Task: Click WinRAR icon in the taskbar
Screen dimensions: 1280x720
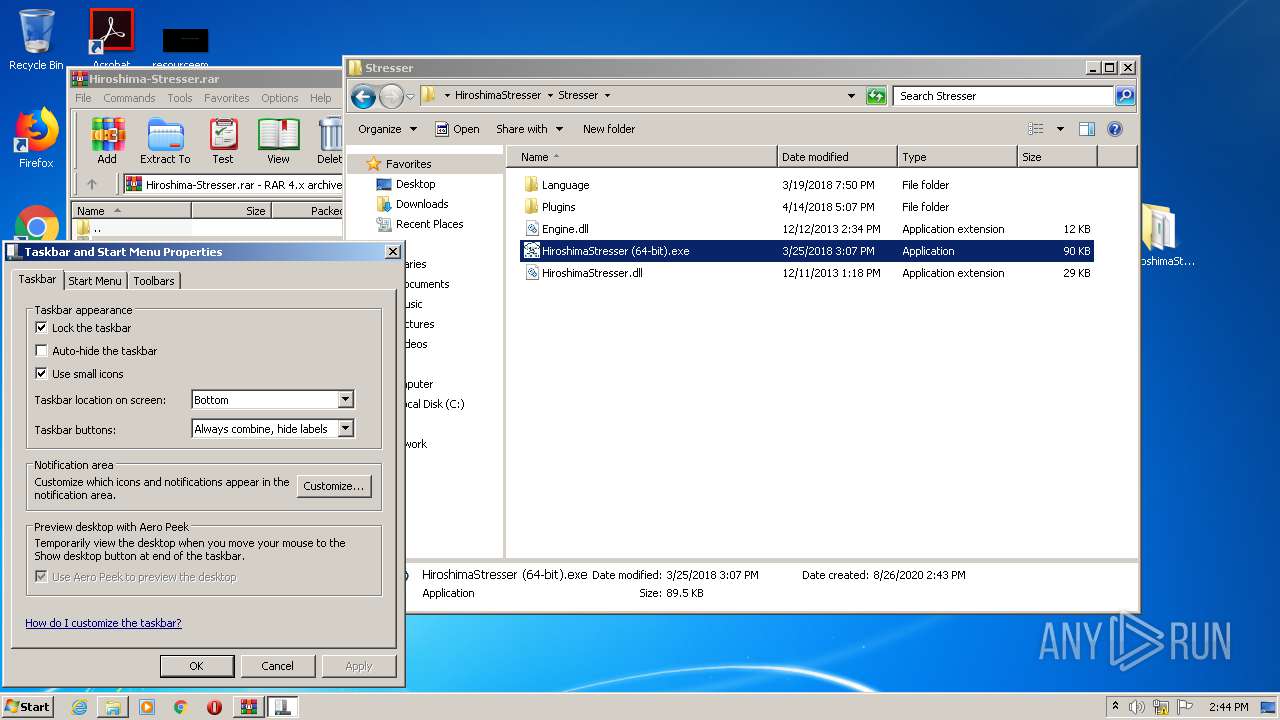Action: pyautogui.click(x=248, y=707)
